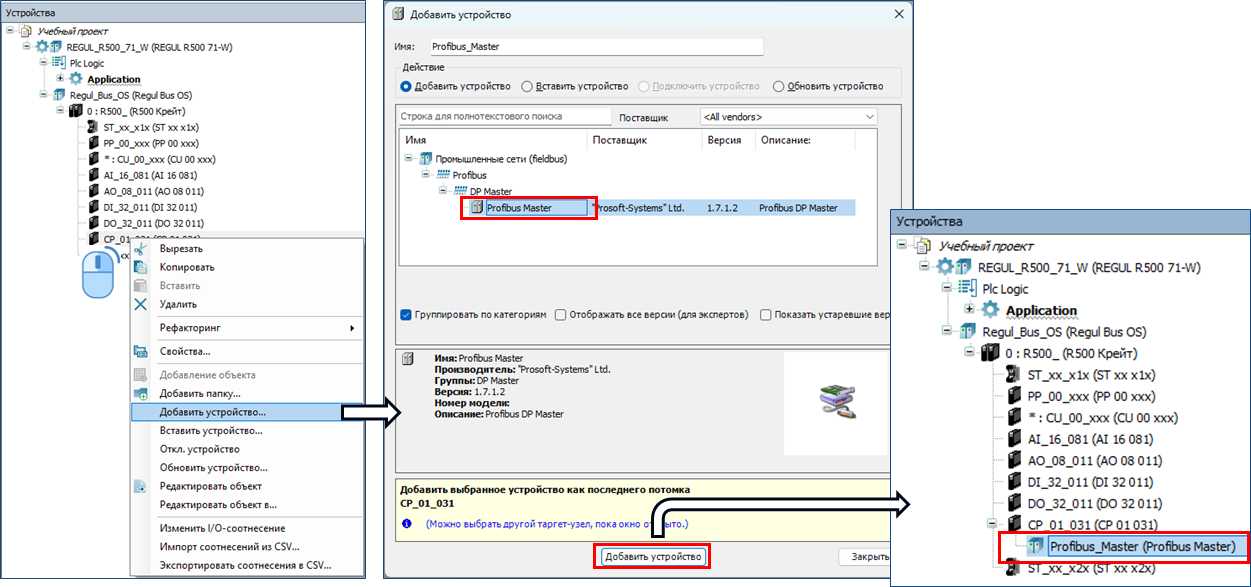1251x587 pixels.
Task: Choose Добавить устройство... in context menu
Action: (213, 412)
